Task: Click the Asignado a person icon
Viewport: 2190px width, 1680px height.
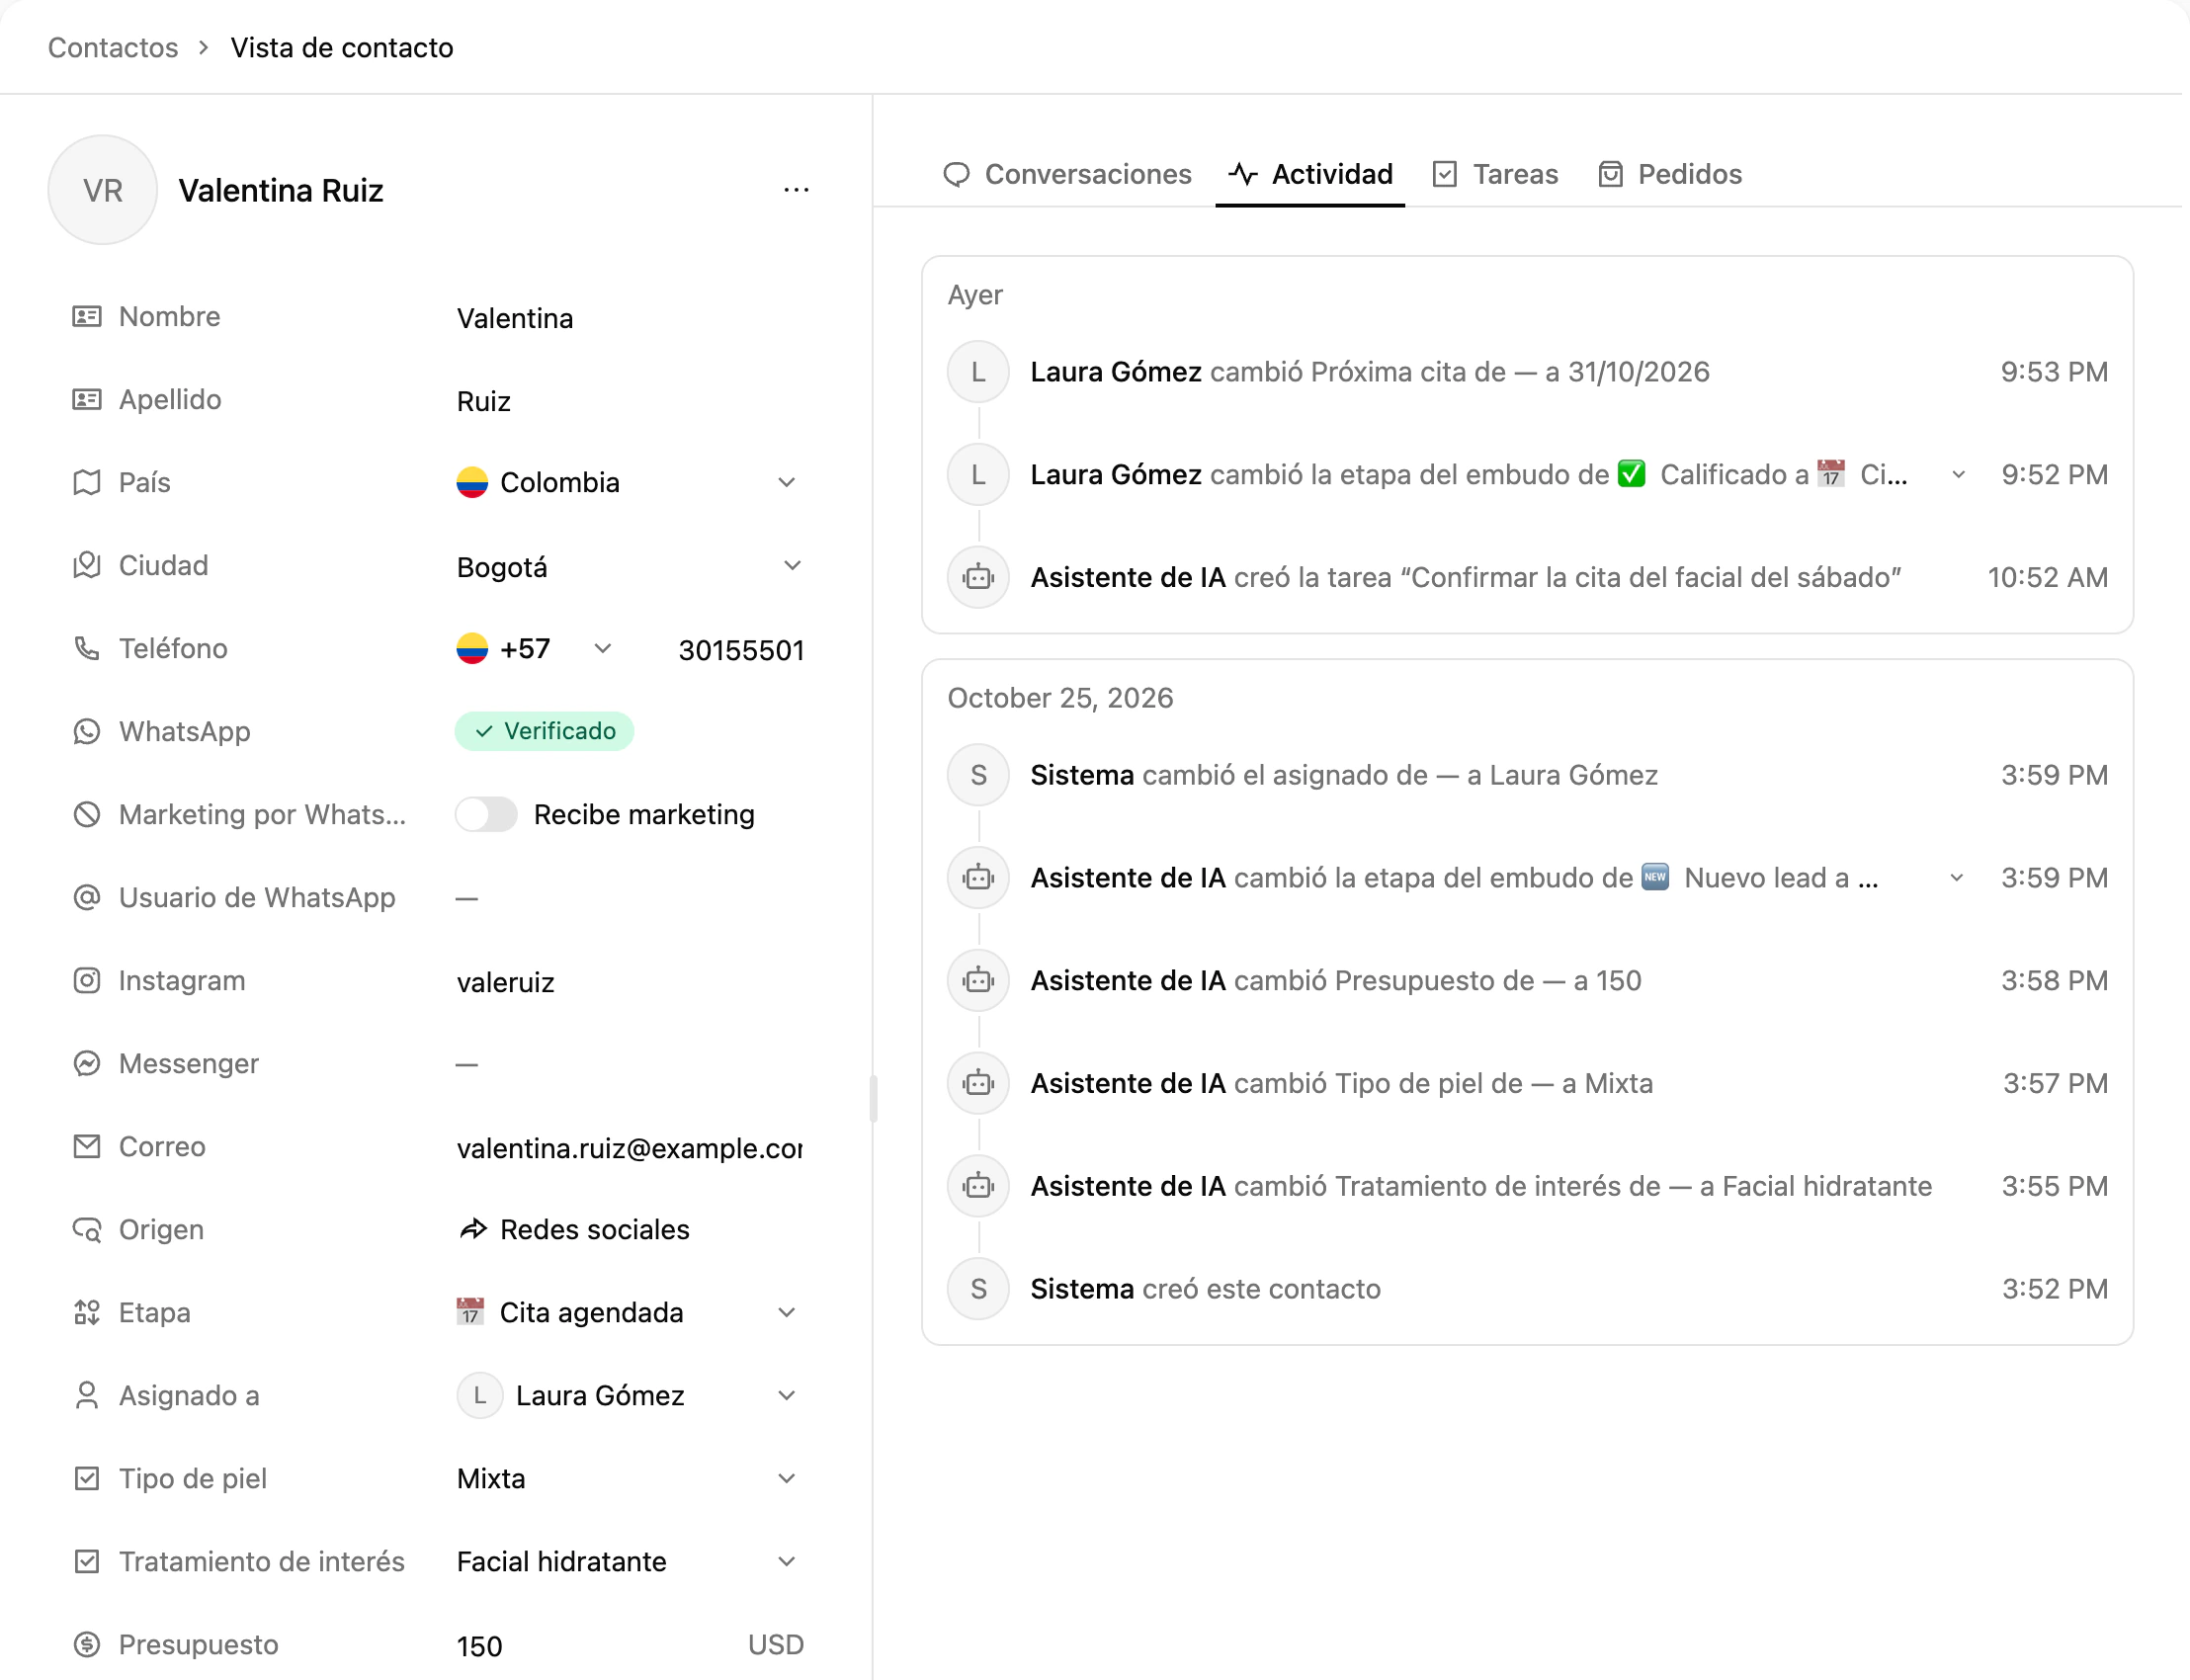Action: [87, 1395]
